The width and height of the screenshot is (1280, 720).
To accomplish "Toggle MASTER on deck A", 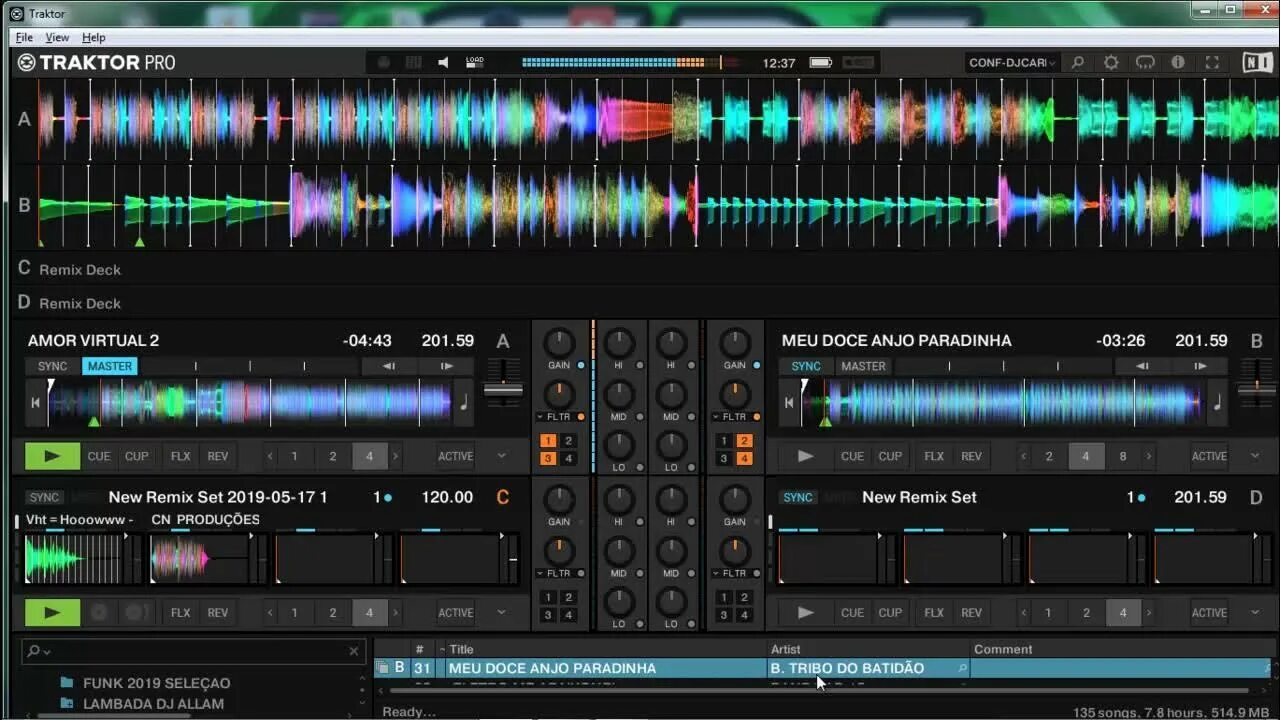I will coord(110,366).
